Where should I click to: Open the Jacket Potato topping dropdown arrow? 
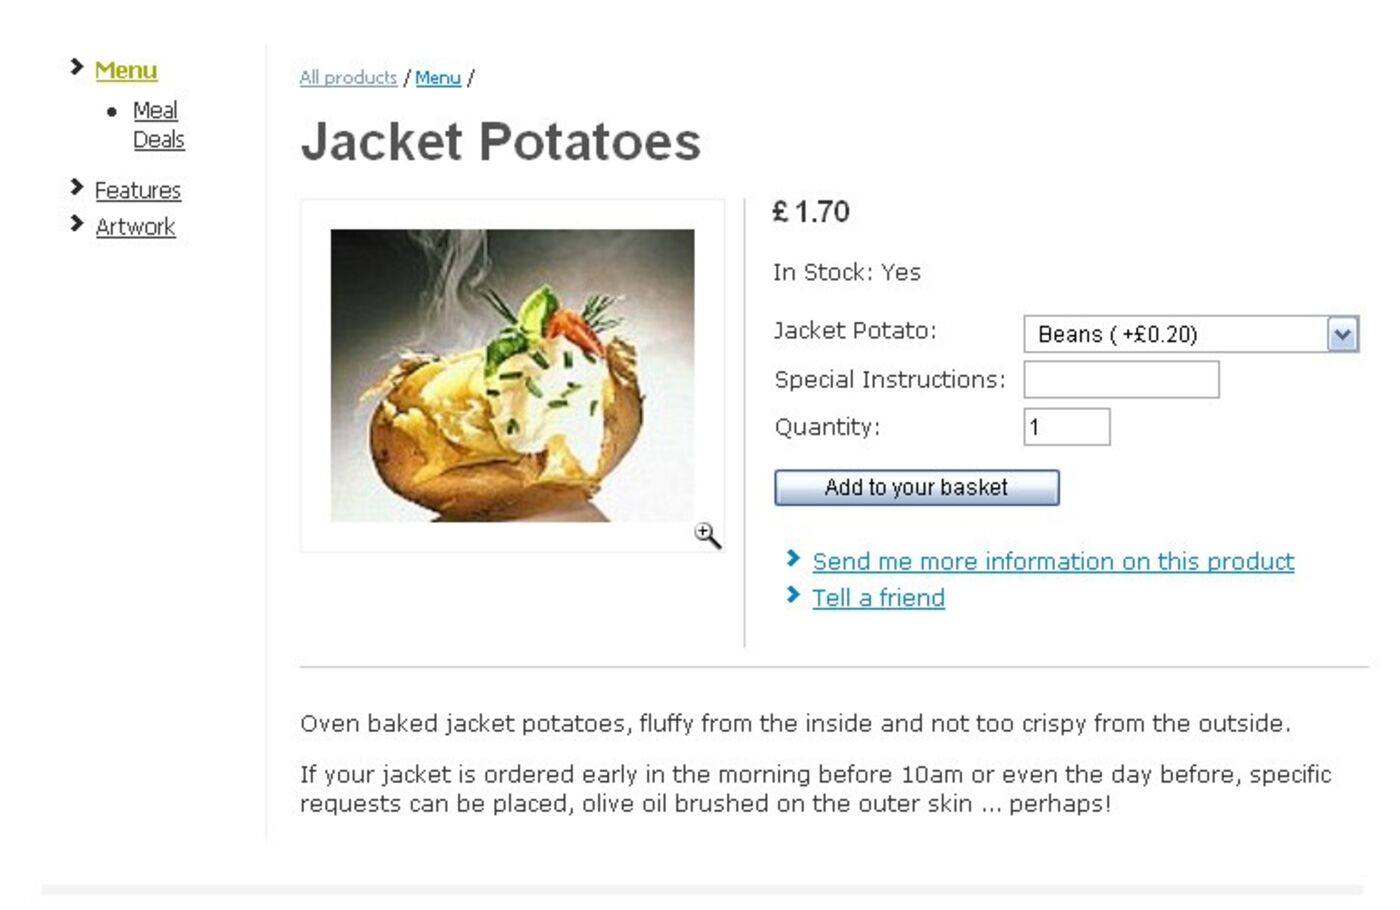point(1342,334)
